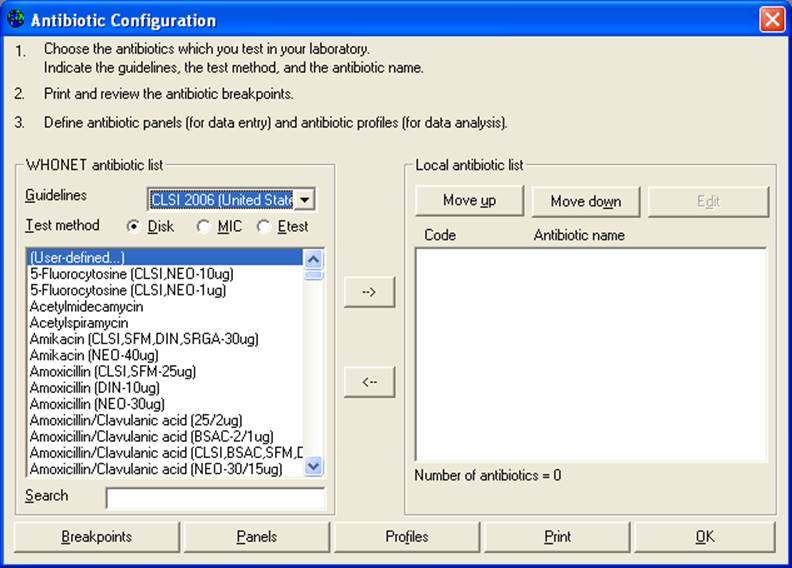The width and height of the screenshot is (792, 568).
Task: Click the add arrow button (-->)
Action: click(369, 292)
